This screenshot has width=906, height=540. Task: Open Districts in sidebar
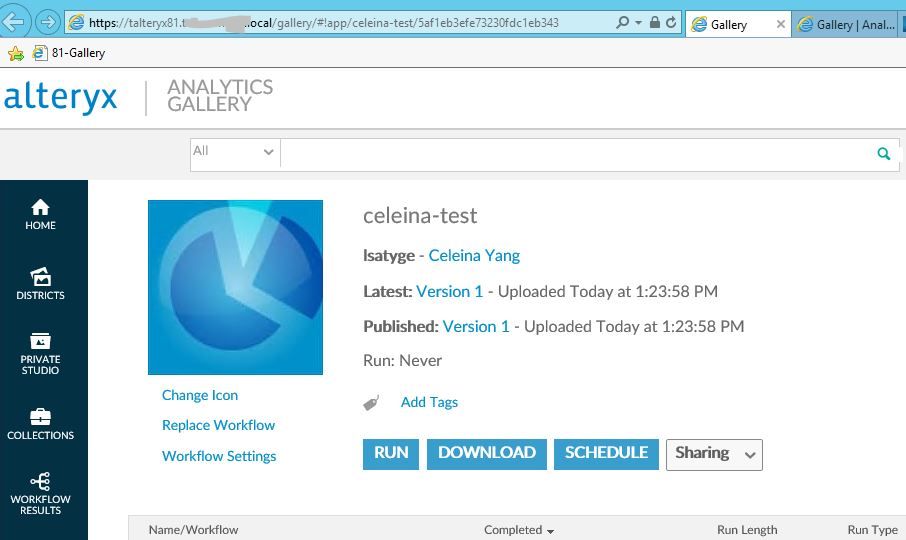point(40,284)
